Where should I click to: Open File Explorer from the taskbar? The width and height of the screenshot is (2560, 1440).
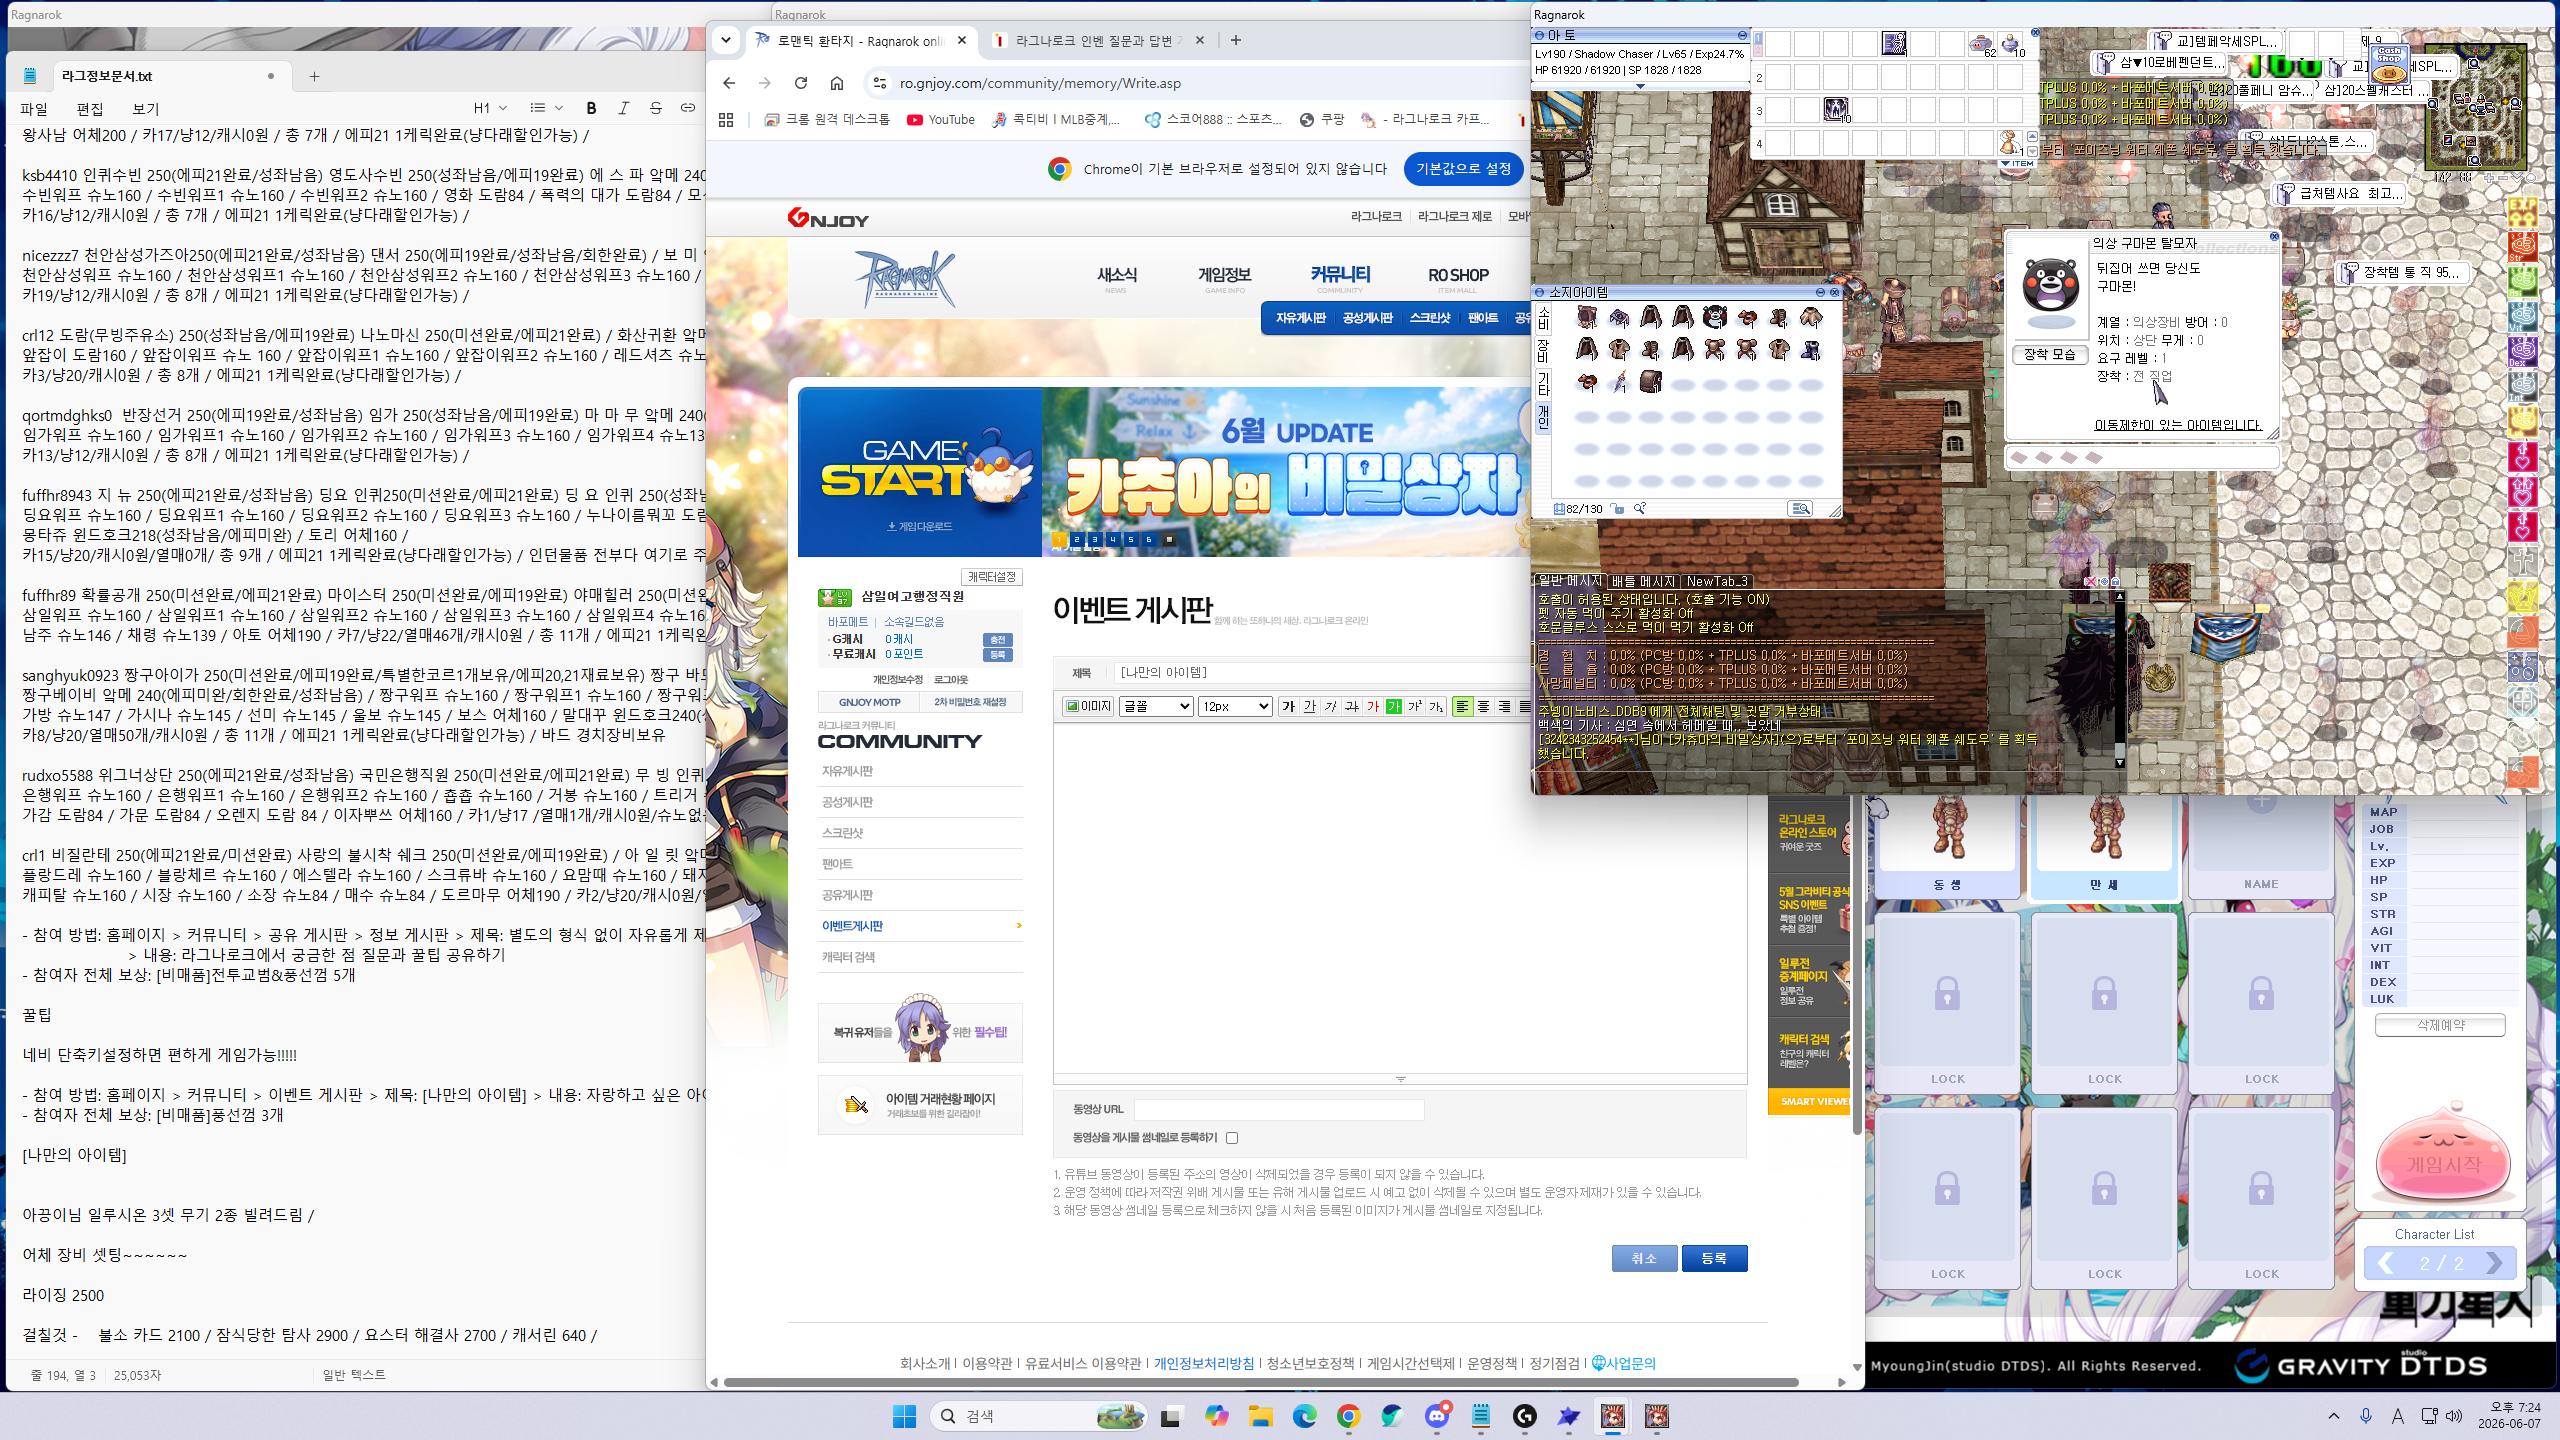tap(1260, 1415)
